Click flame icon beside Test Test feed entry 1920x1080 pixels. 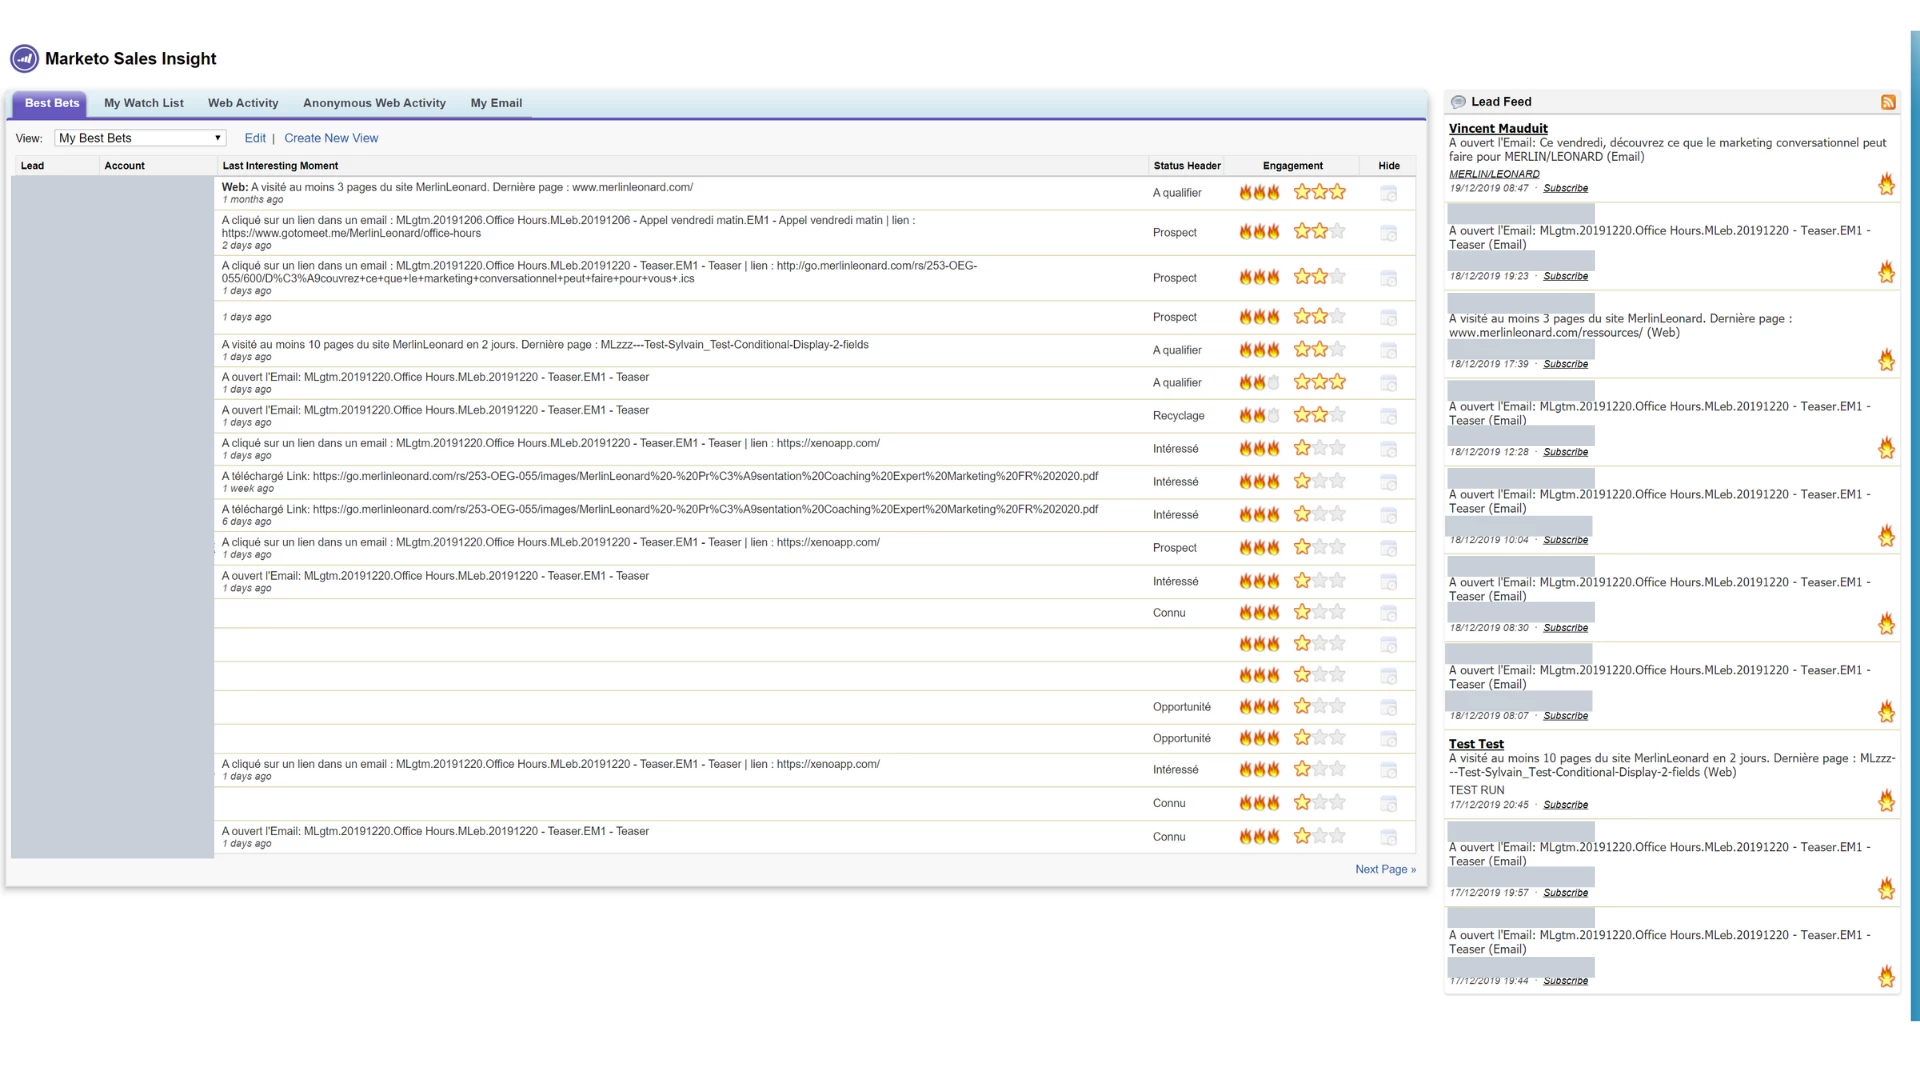click(1886, 801)
